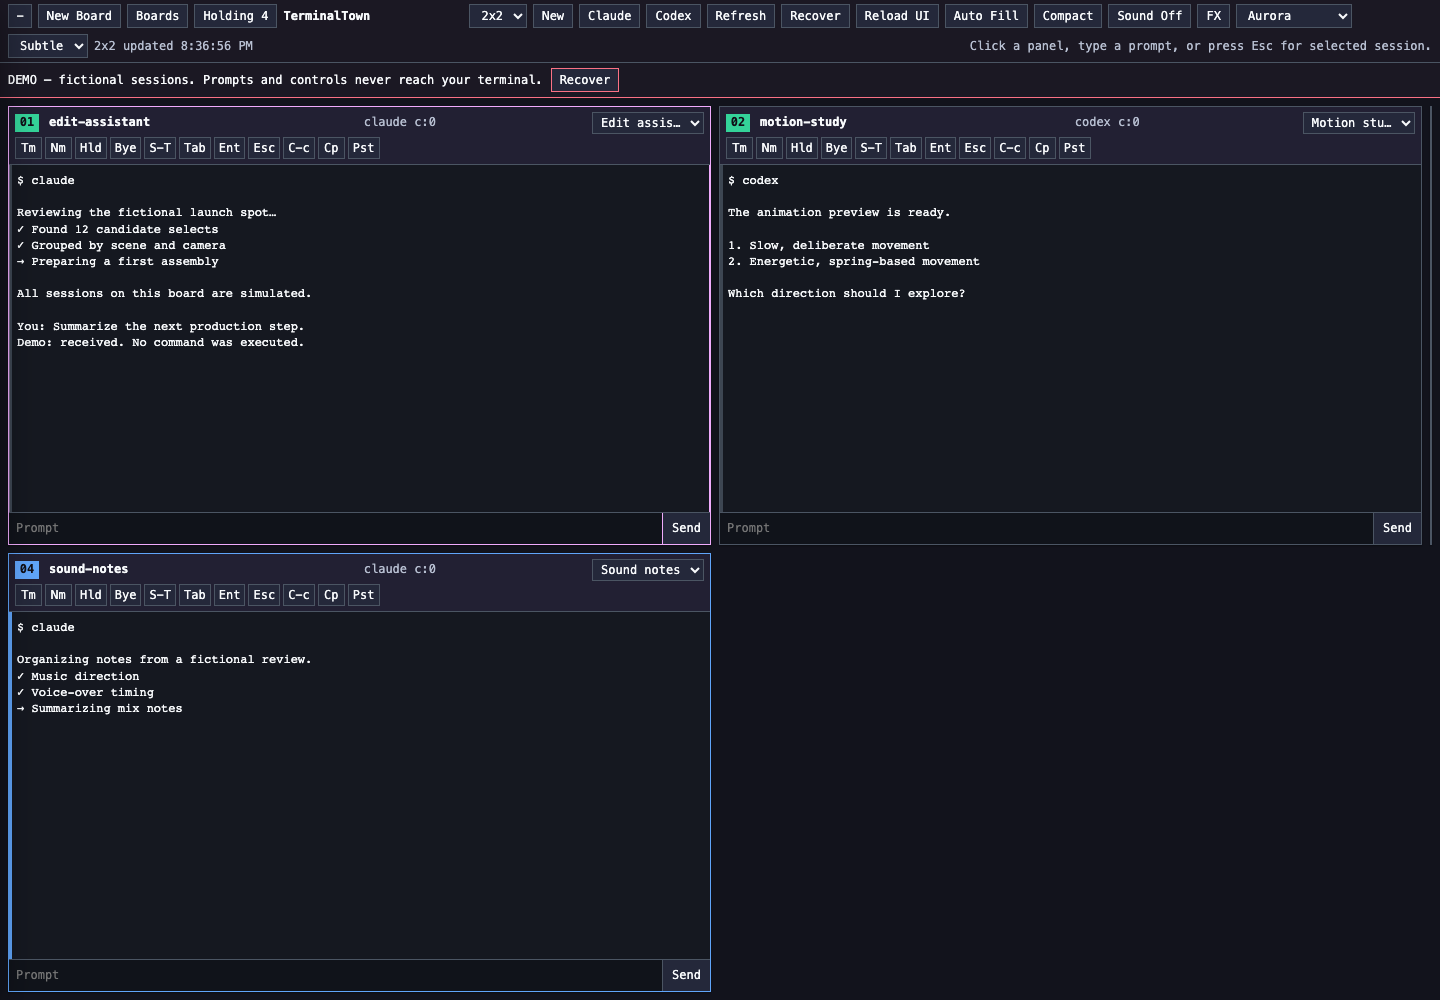
Task: Click Pst button in motion-study panel
Action: [x=1075, y=148]
